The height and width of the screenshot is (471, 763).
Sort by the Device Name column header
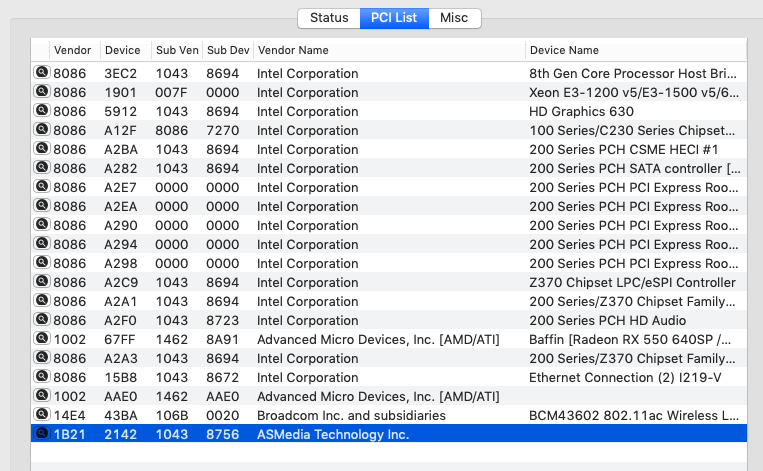636,50
